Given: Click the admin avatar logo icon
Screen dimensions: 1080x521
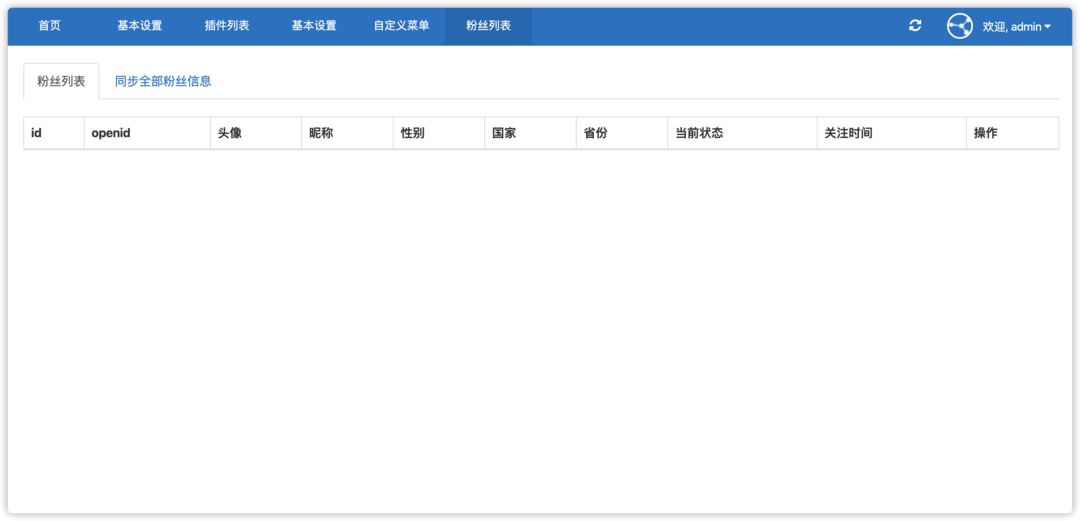Looking at the screenshot, I should point(959,26).
